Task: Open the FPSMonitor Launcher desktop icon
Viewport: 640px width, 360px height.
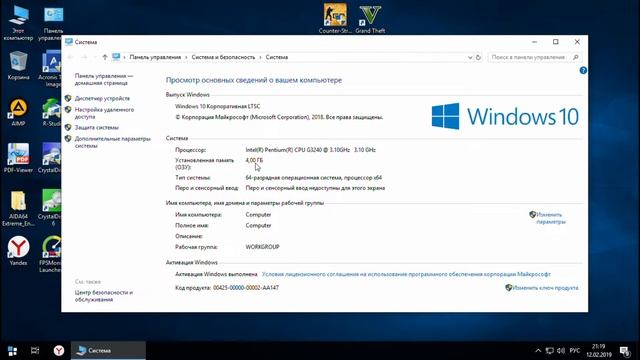Action: pyautogui.click(x=52, y=254)
